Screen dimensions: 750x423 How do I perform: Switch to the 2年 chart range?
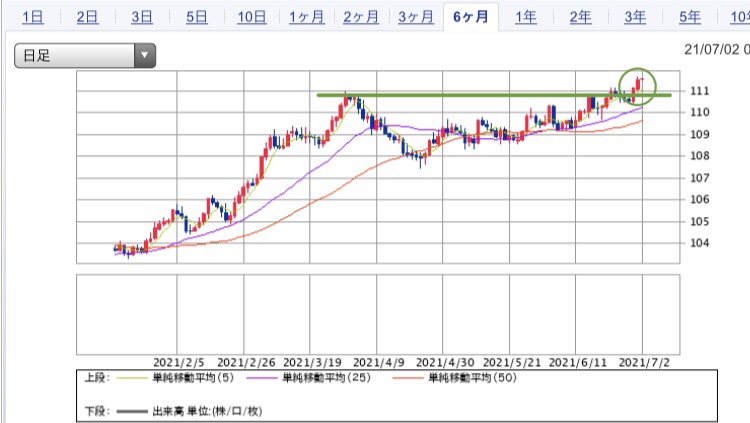(580, 18)
